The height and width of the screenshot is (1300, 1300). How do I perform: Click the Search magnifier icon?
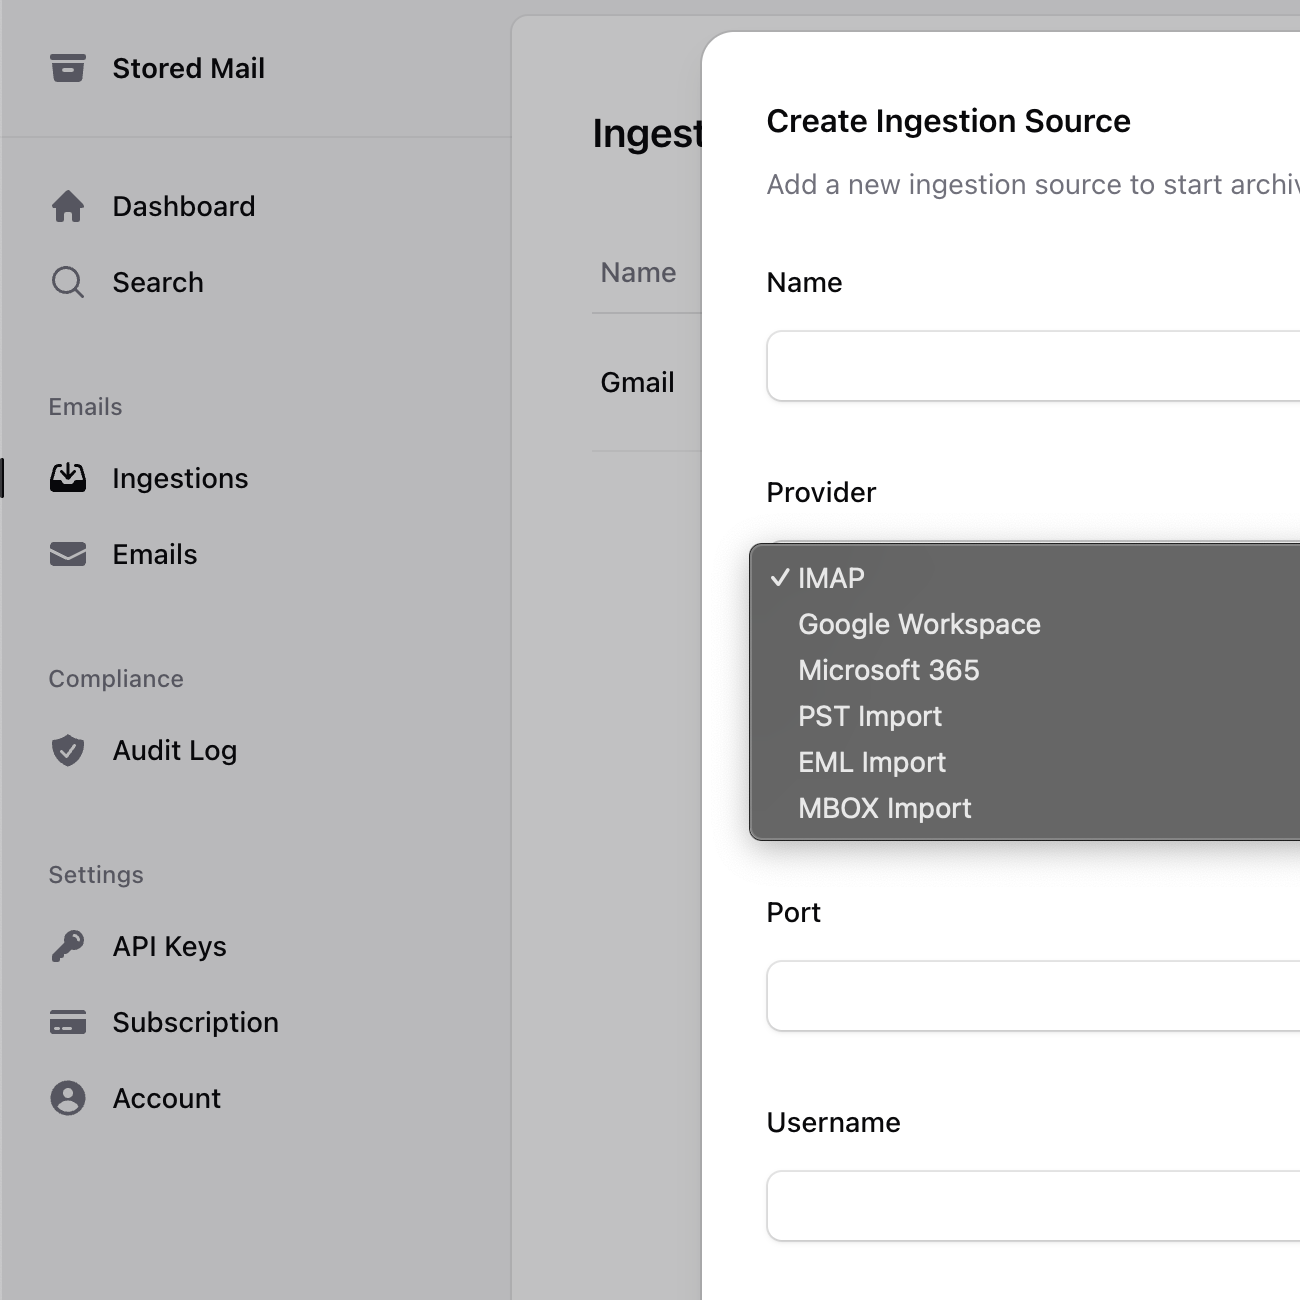click(67, 282)
